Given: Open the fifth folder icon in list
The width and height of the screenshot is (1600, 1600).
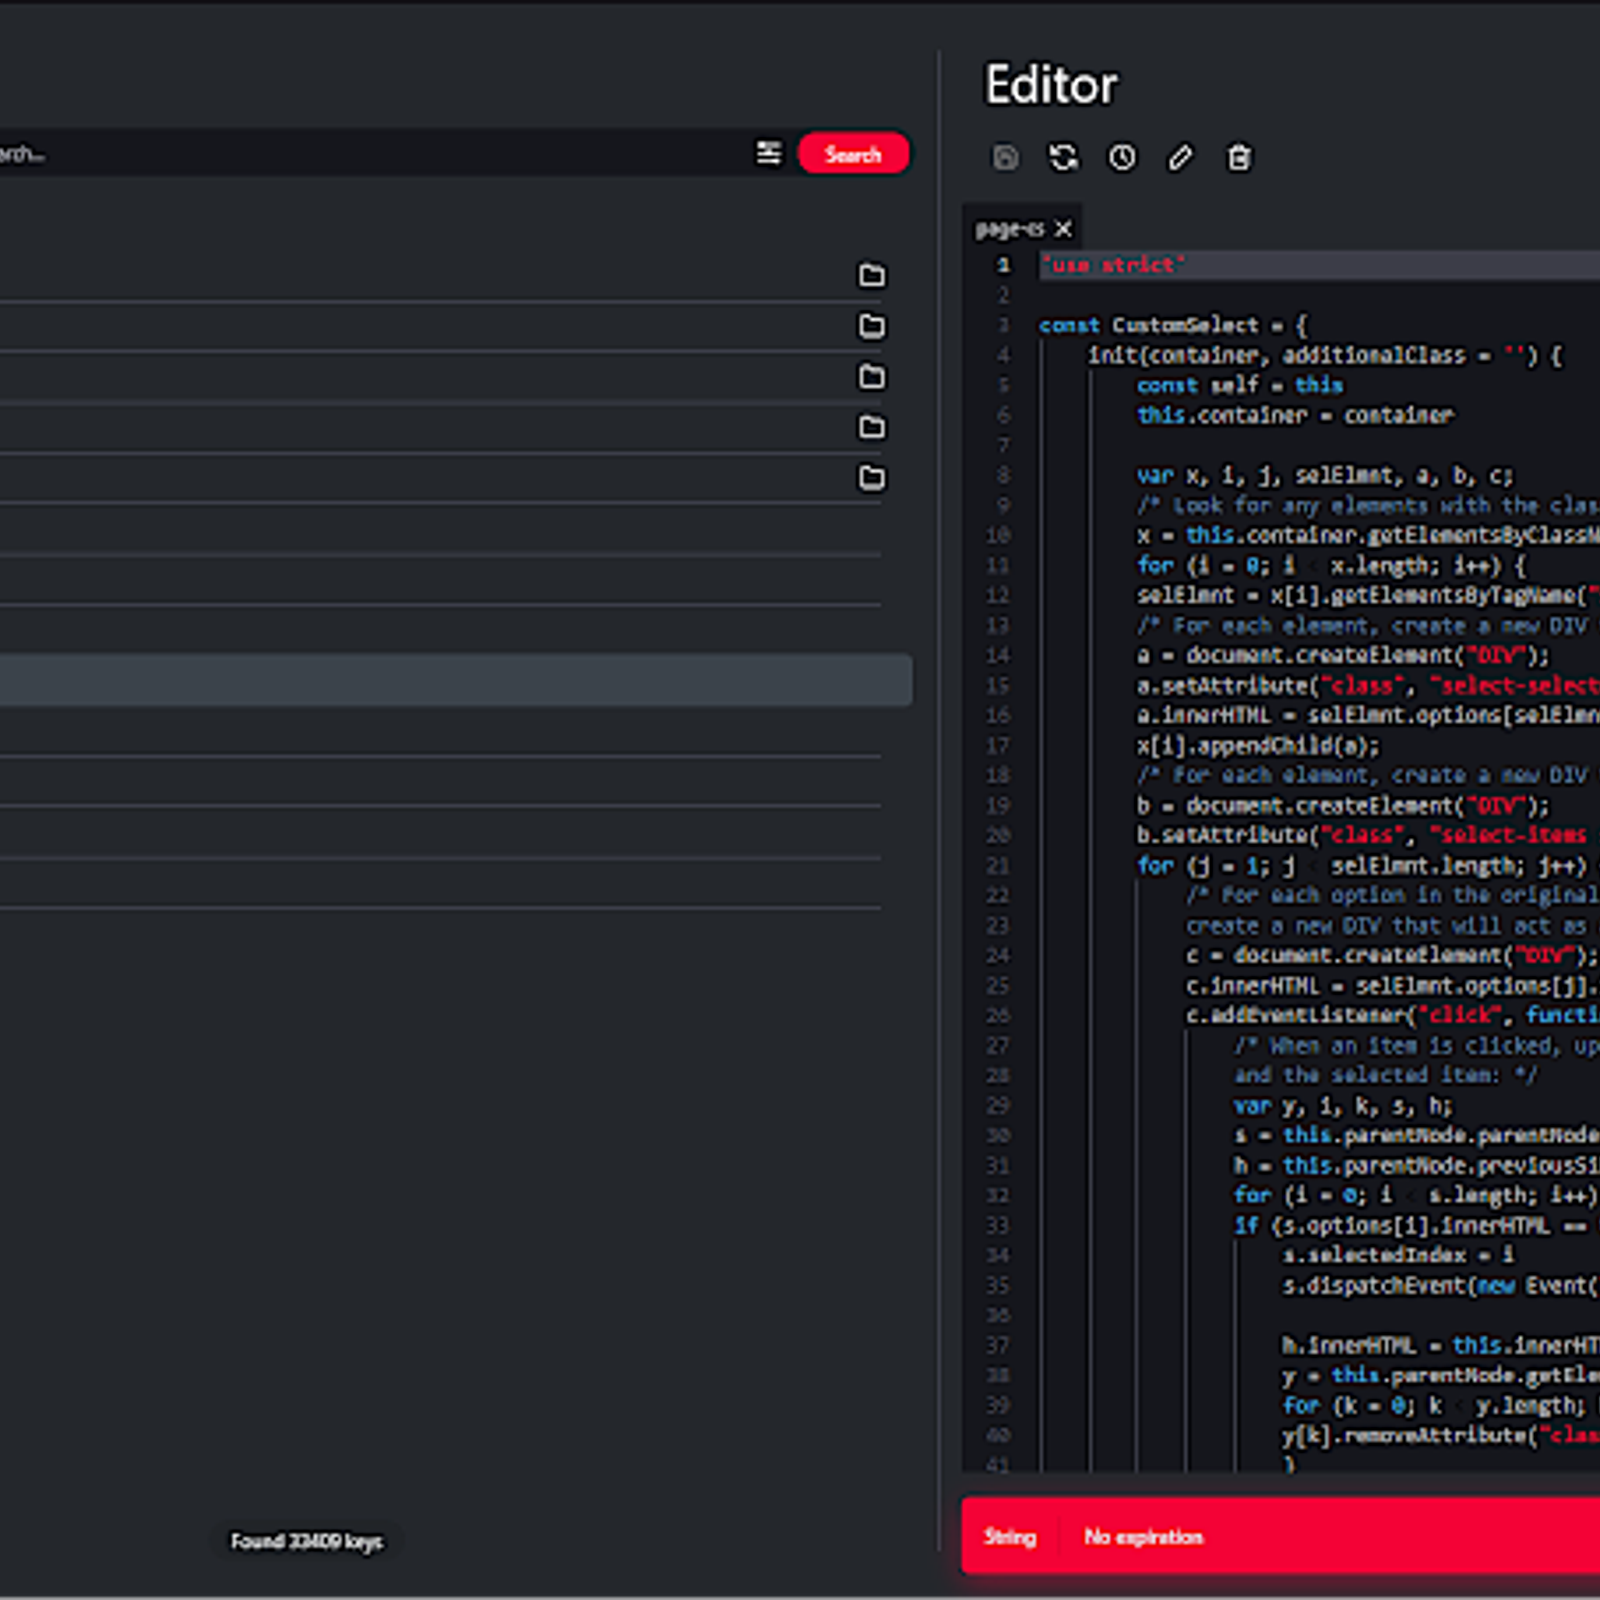Looking at the screenshot, I should point(871,478).
